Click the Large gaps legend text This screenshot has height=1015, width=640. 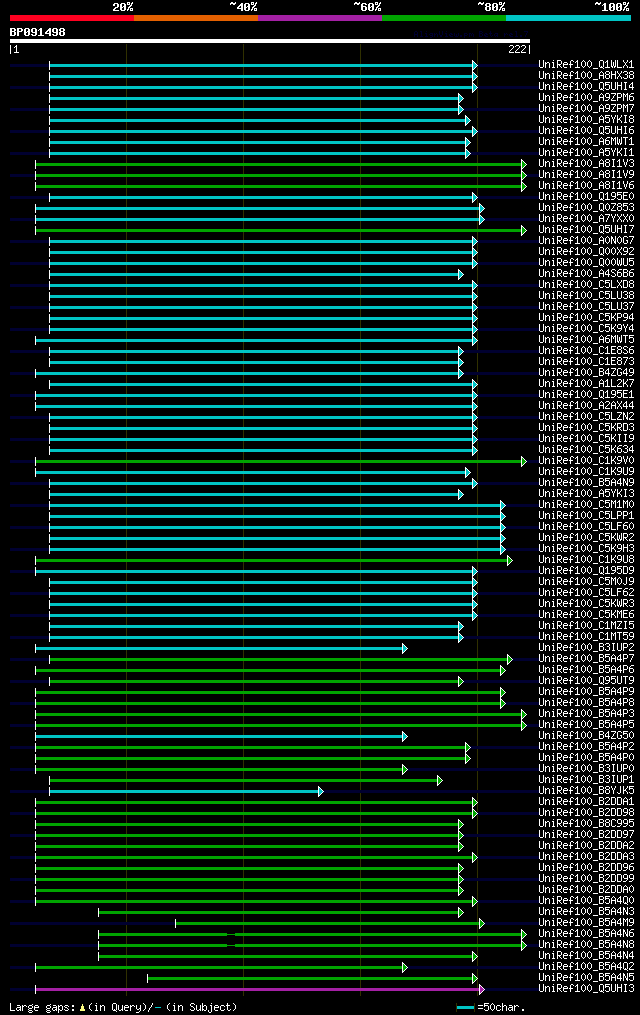(123, 1007)
